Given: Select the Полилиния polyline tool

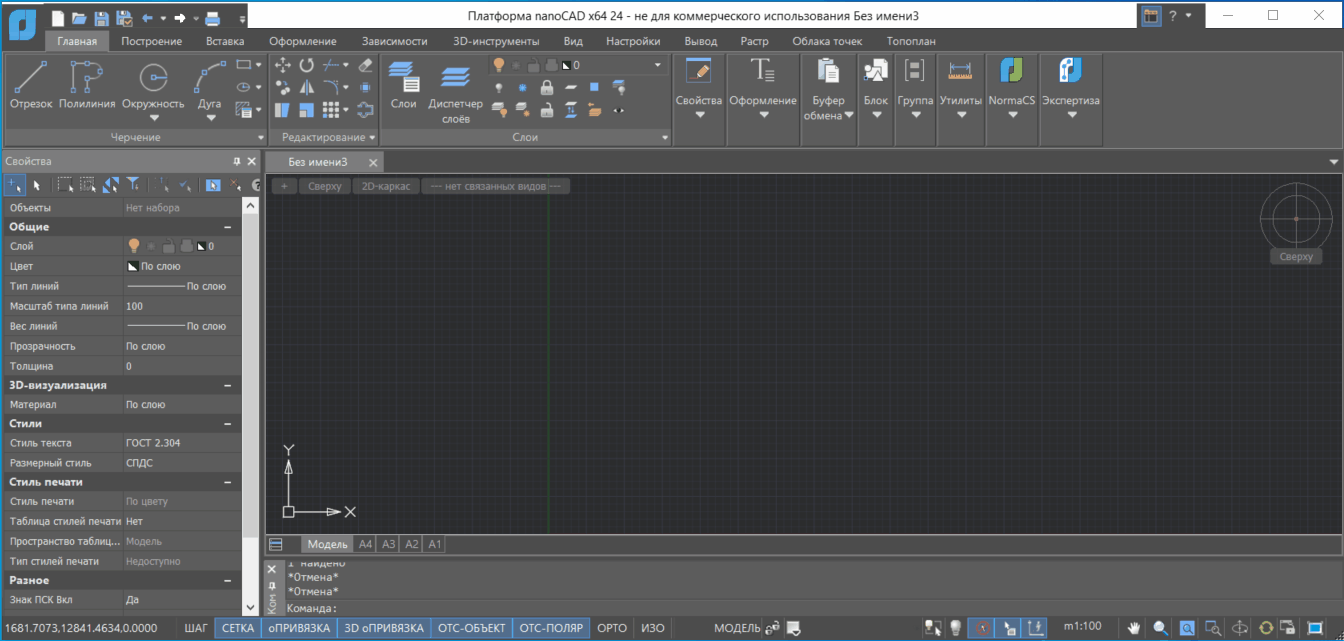Looking at the screenshot, I should 87,85.
